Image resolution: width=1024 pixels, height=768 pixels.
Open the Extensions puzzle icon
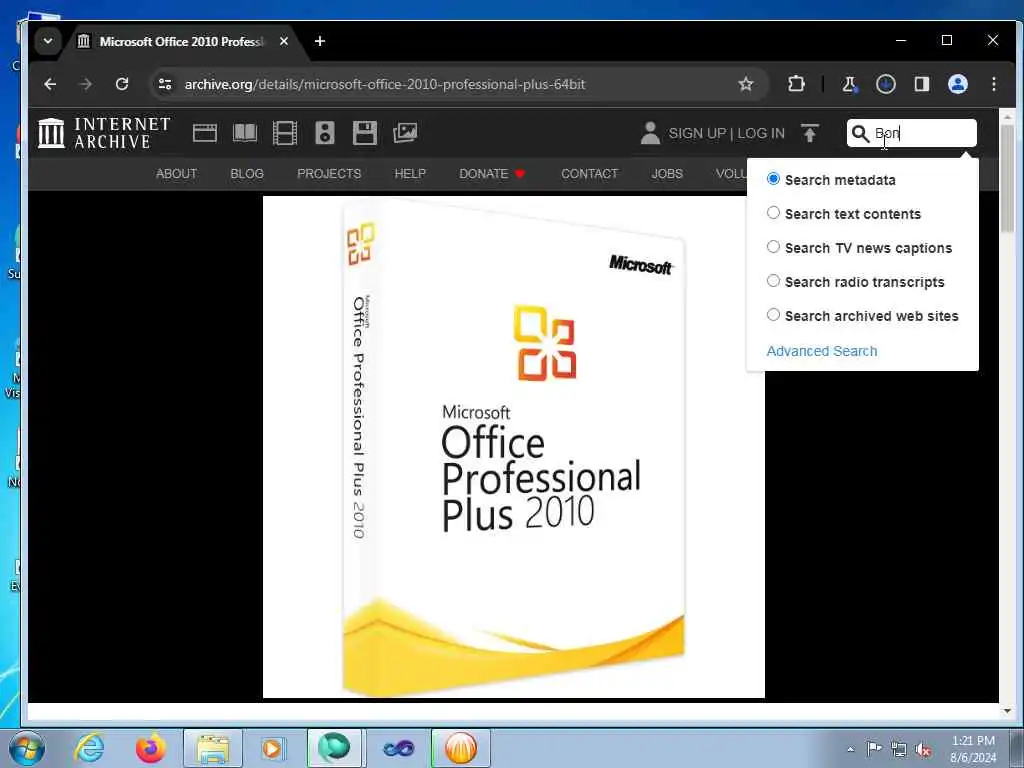pos(796,84)
